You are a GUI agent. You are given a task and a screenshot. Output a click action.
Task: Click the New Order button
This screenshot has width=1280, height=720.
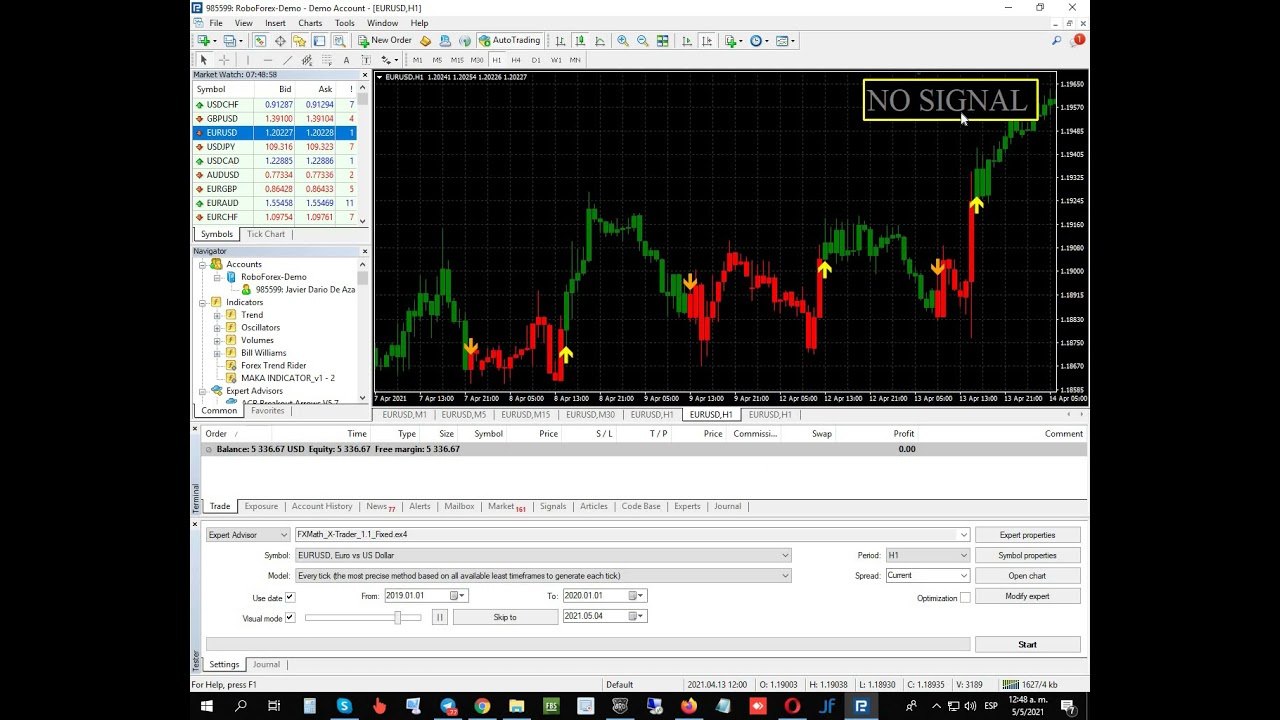(x=385, y=41)
